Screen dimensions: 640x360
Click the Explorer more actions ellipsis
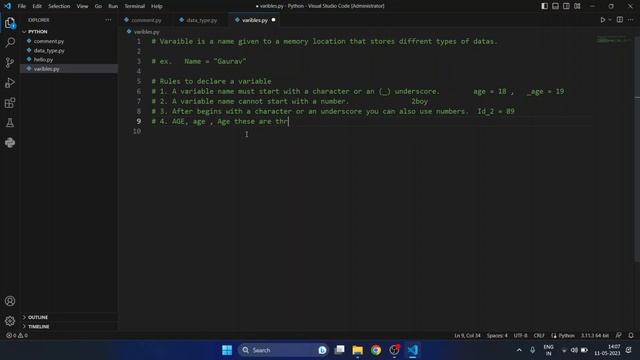coord(108,20)
